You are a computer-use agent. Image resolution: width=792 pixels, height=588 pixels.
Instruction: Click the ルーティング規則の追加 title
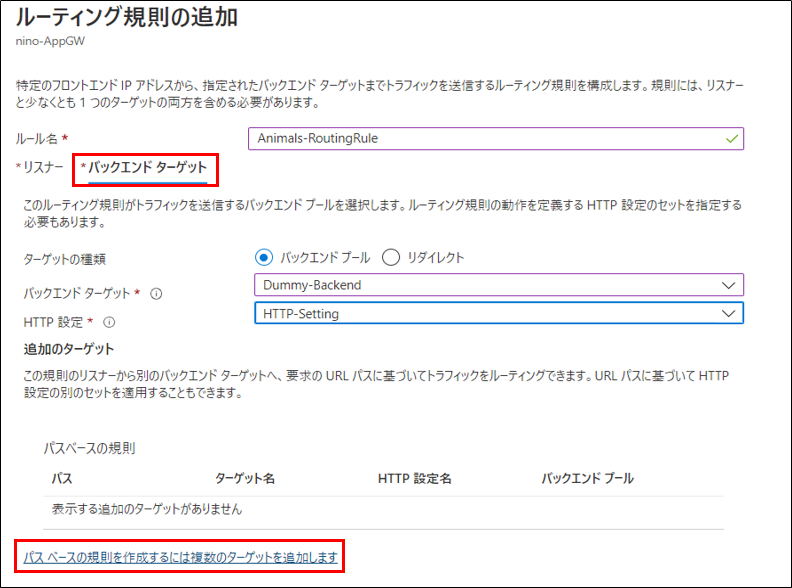point(126,17)
